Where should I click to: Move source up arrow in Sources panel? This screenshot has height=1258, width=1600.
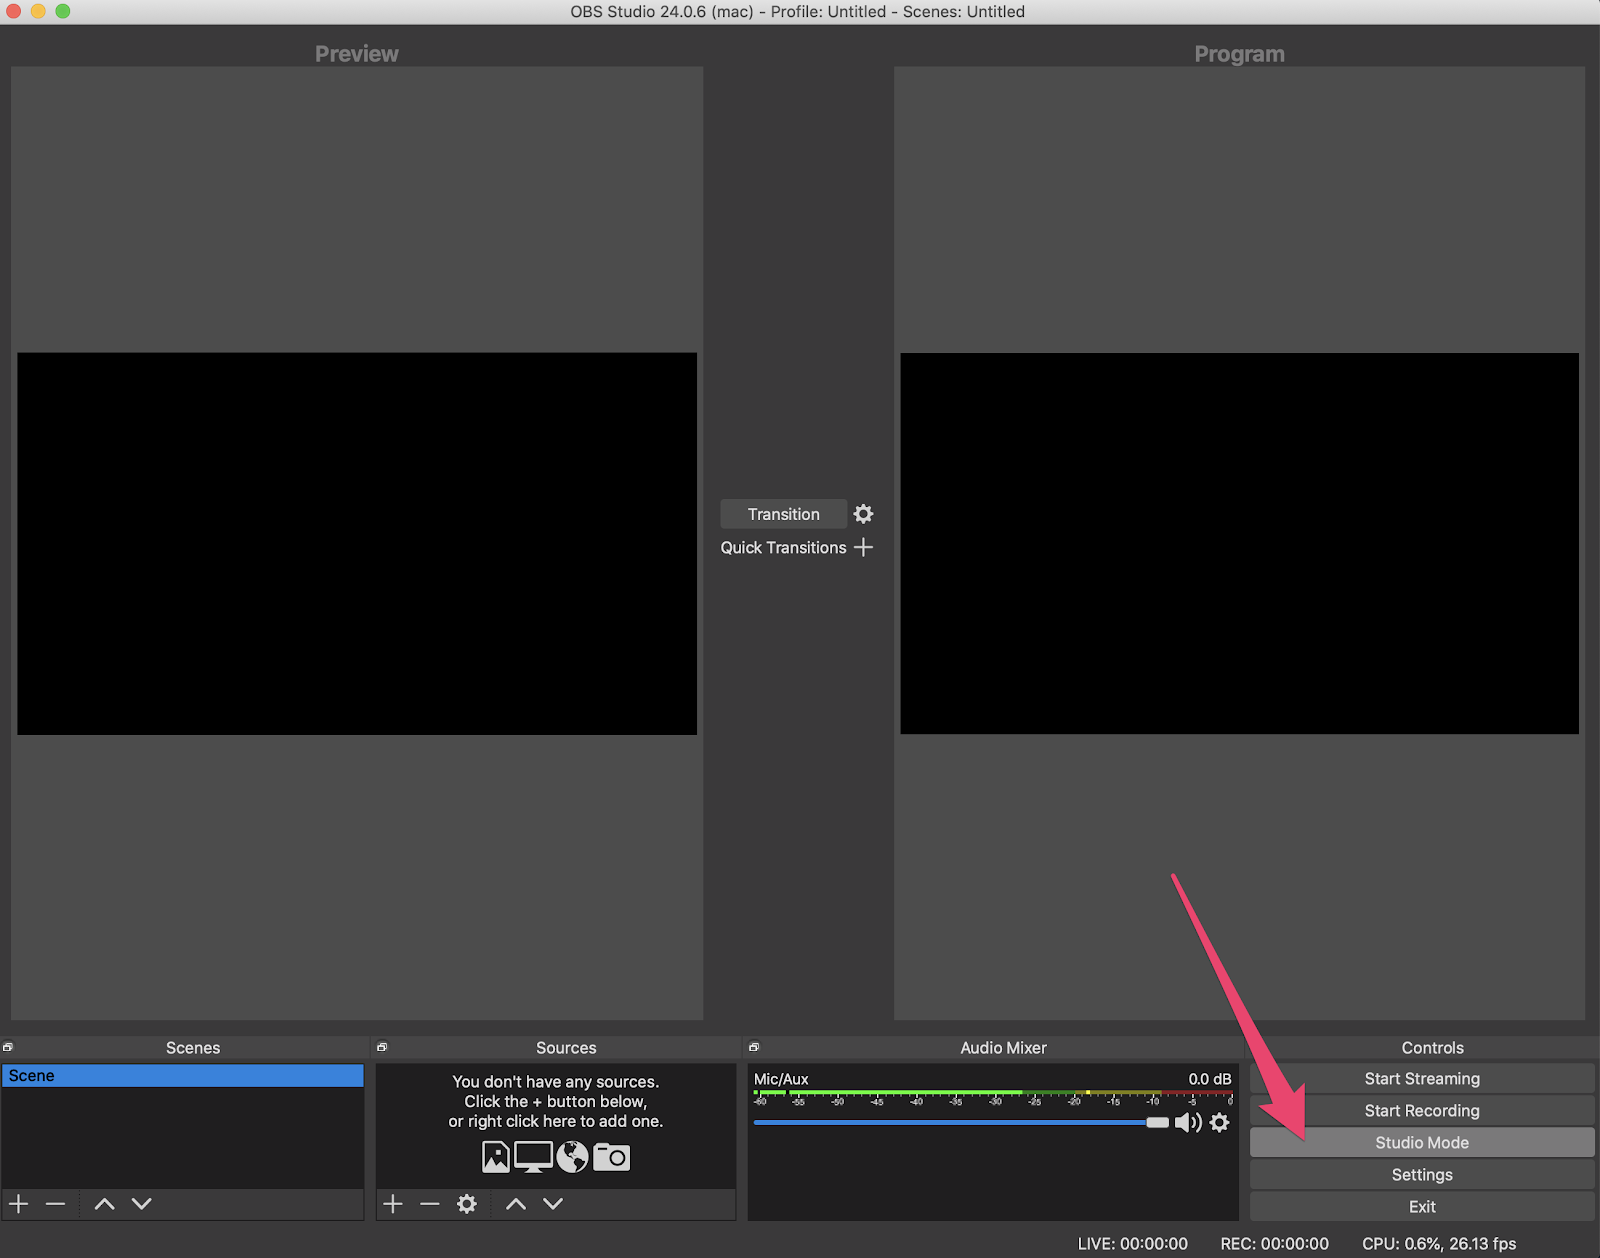(x=516, y=1204)
